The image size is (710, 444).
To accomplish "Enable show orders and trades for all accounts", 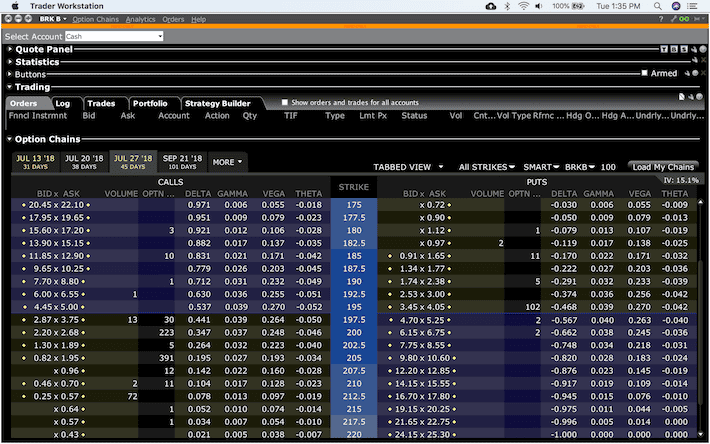I will (285, 103).
